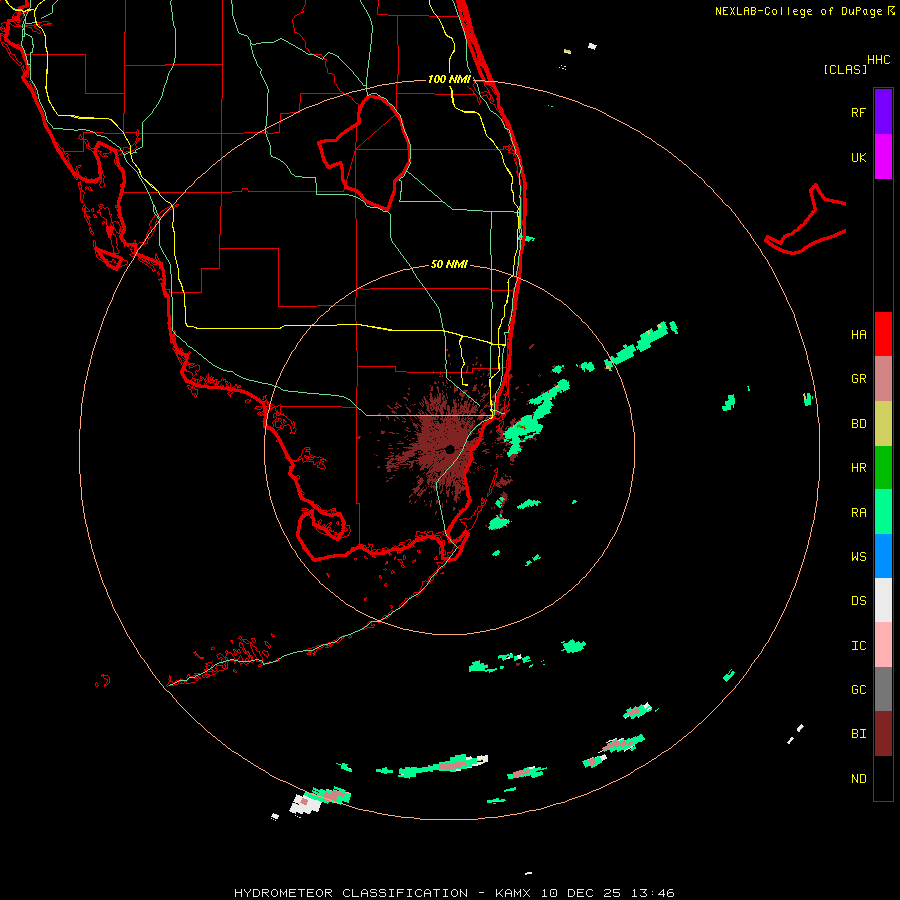
Task: Click the HA legend label
Action: coord(858,335)
